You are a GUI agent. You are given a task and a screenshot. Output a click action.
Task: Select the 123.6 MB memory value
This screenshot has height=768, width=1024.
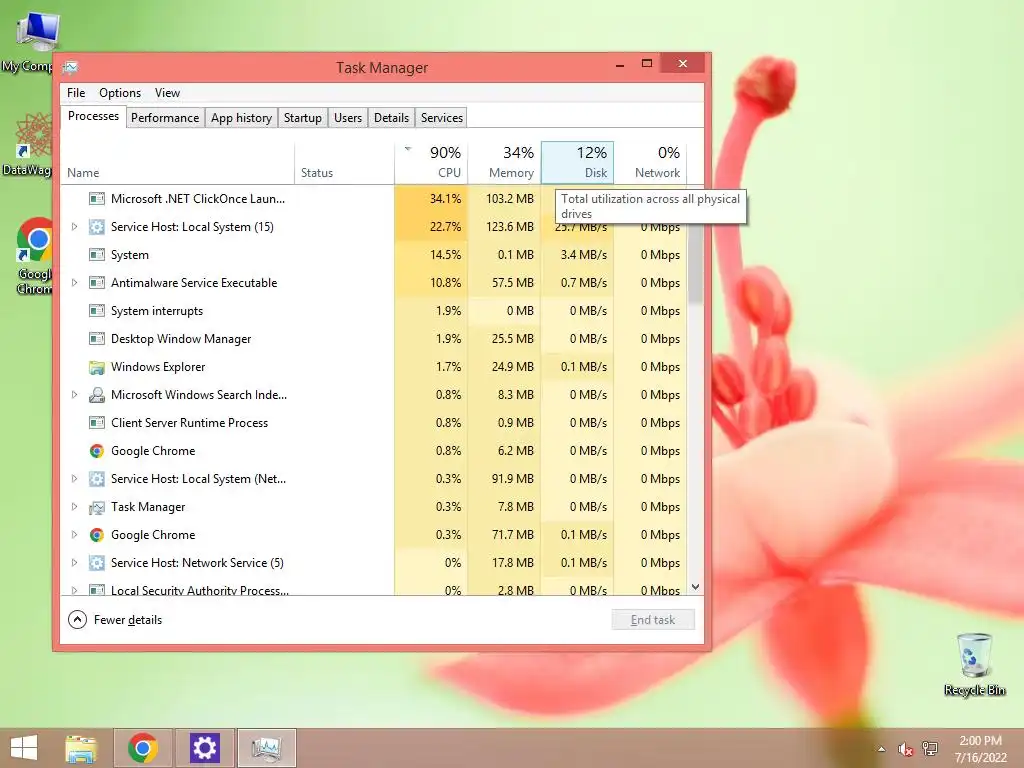pos(504,227)
